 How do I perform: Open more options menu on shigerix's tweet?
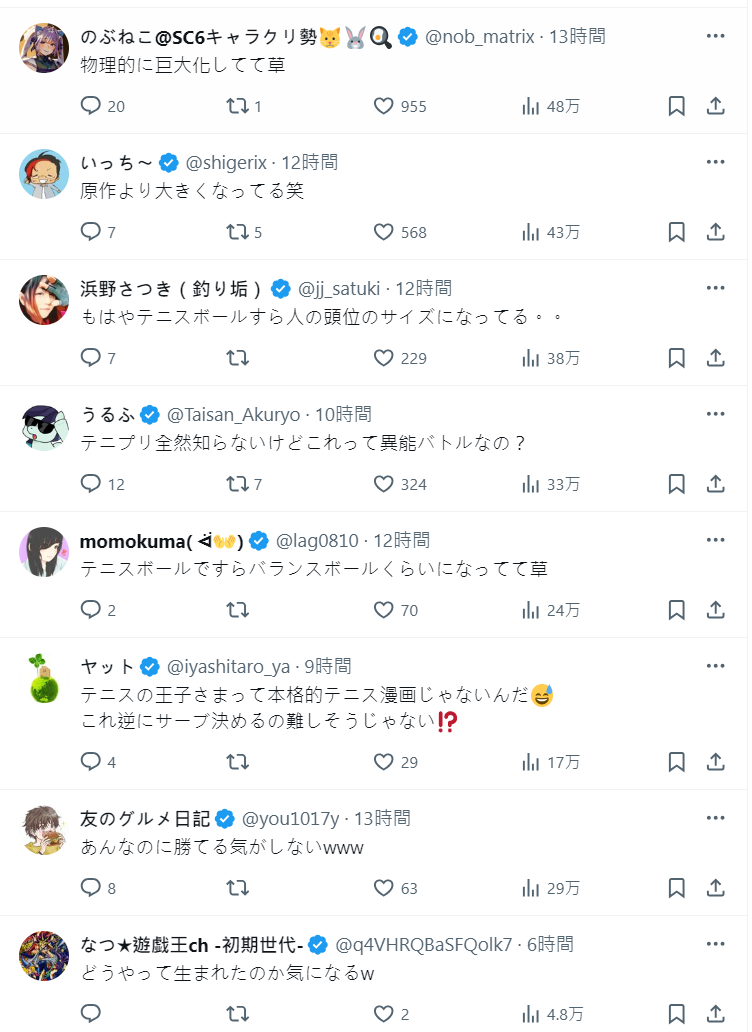(715, 162)
